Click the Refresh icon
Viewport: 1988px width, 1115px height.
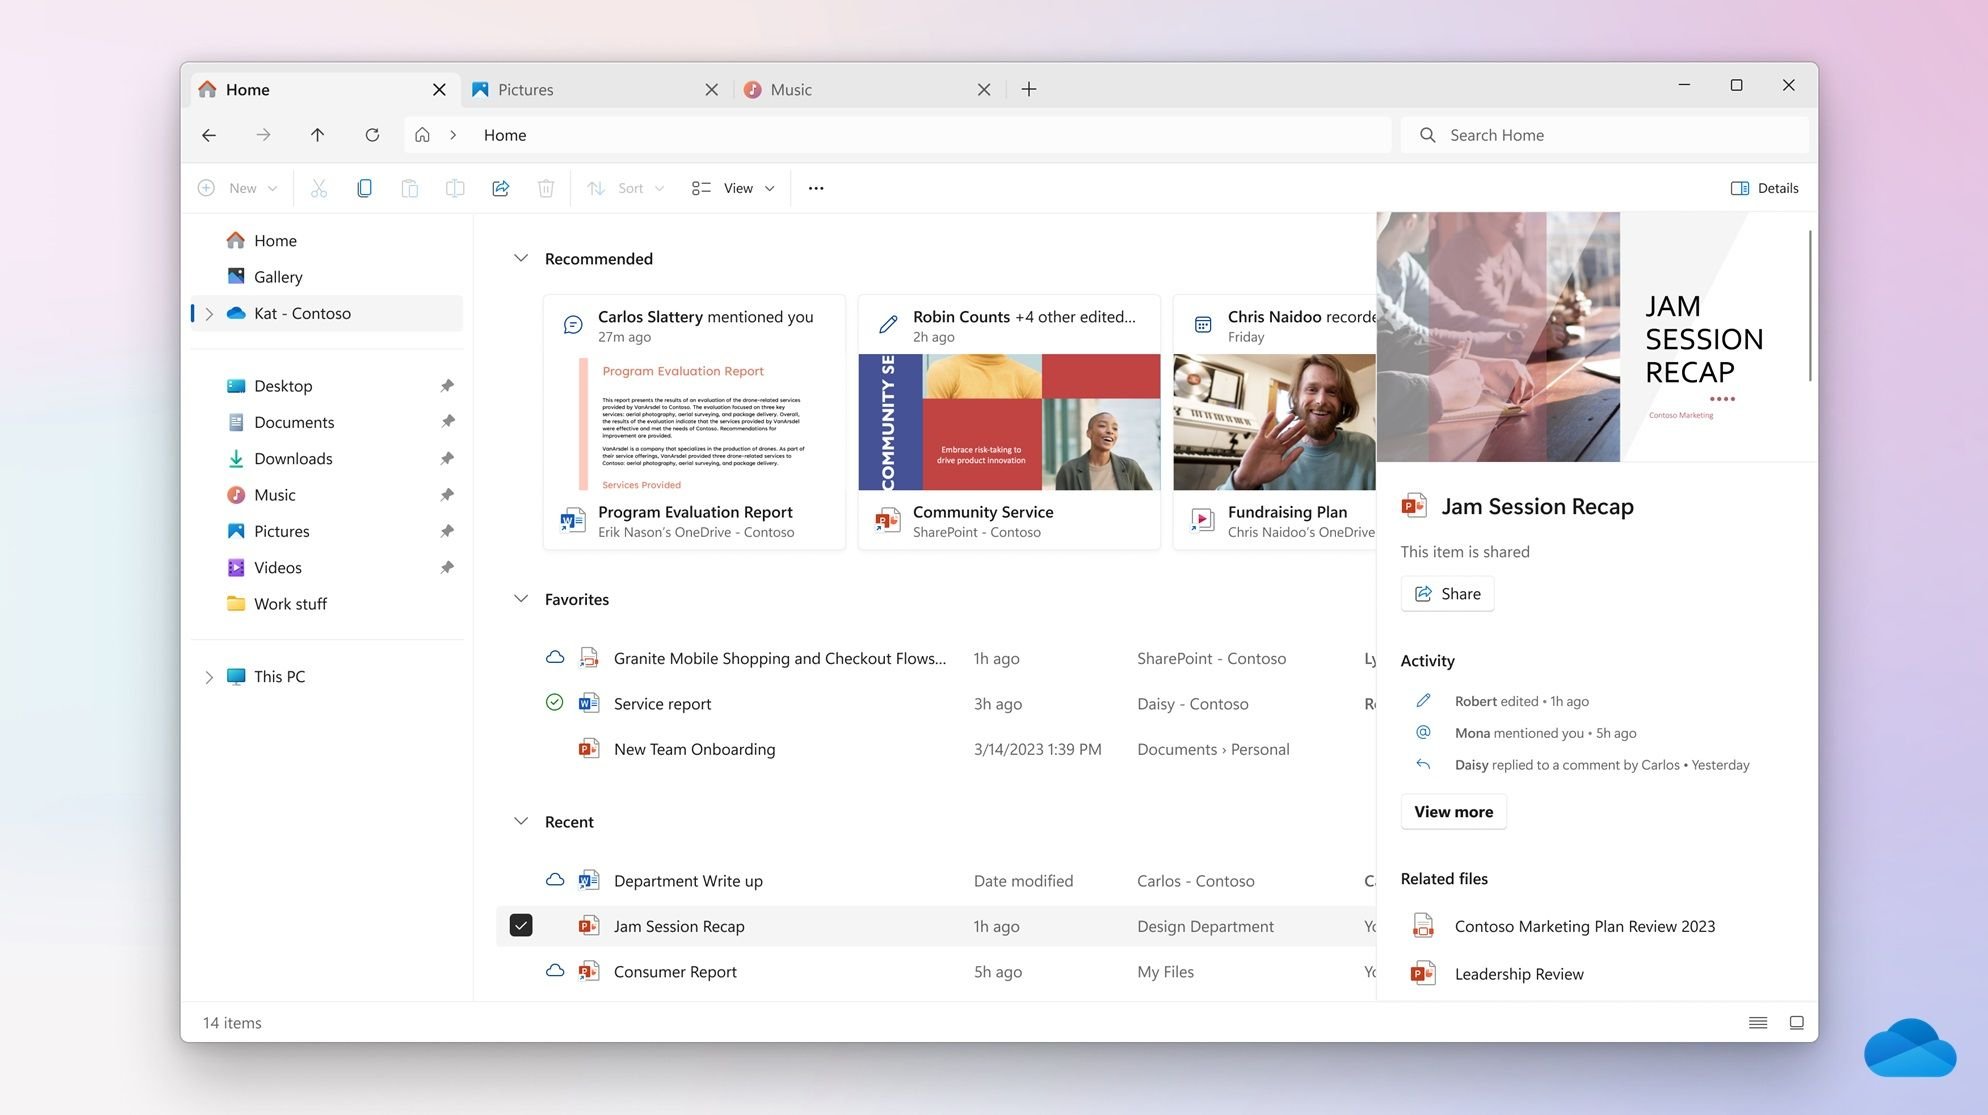372,135
